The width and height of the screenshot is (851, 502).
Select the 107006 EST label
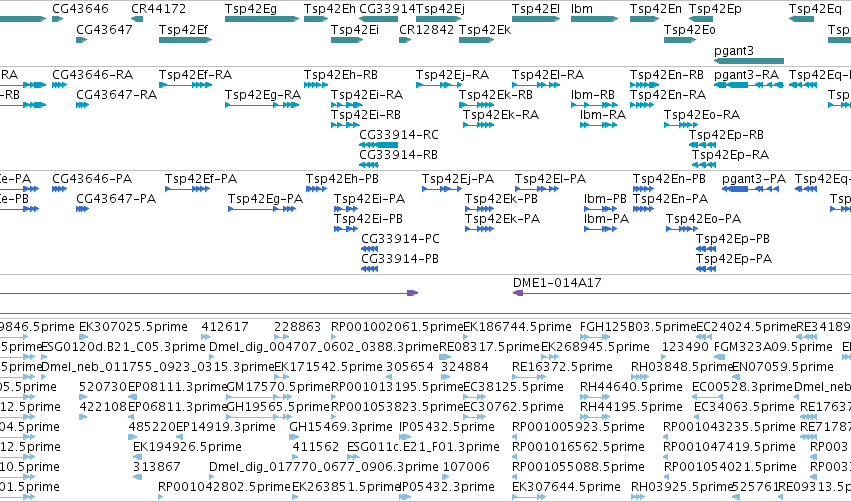point(466,467)
